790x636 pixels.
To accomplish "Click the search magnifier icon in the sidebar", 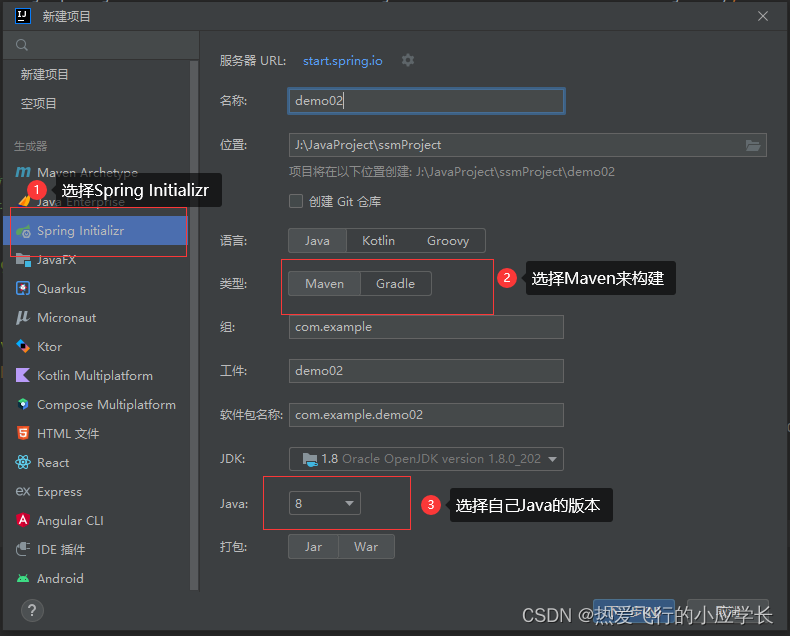I will [x=22, y=45].
